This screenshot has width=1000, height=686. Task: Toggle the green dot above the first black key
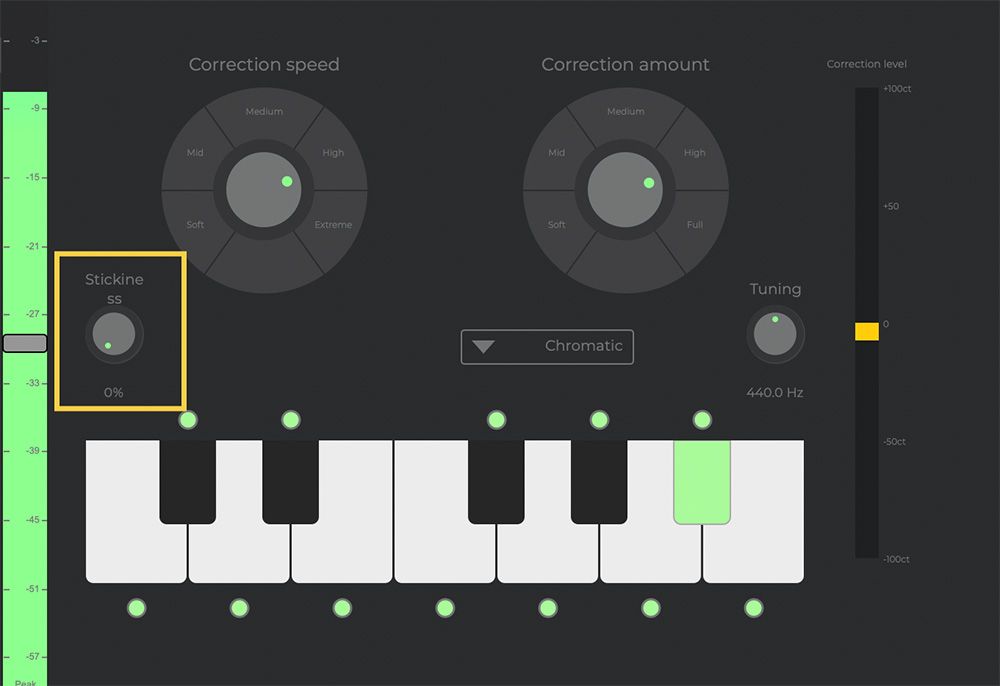pos(188,420)
